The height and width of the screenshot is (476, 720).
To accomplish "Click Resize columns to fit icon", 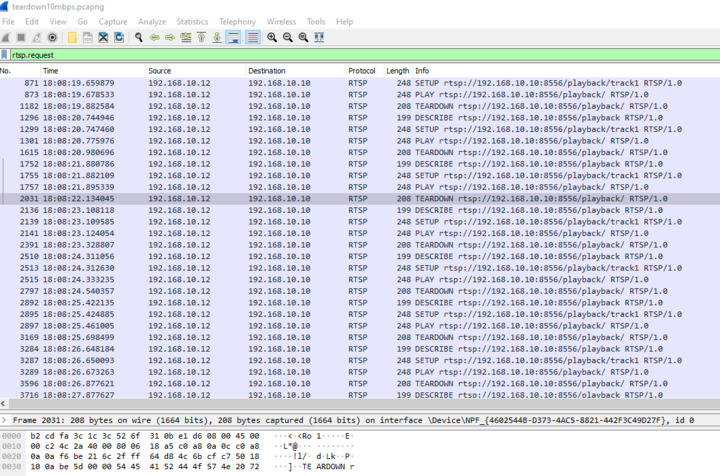I will (x=319, y=38).
